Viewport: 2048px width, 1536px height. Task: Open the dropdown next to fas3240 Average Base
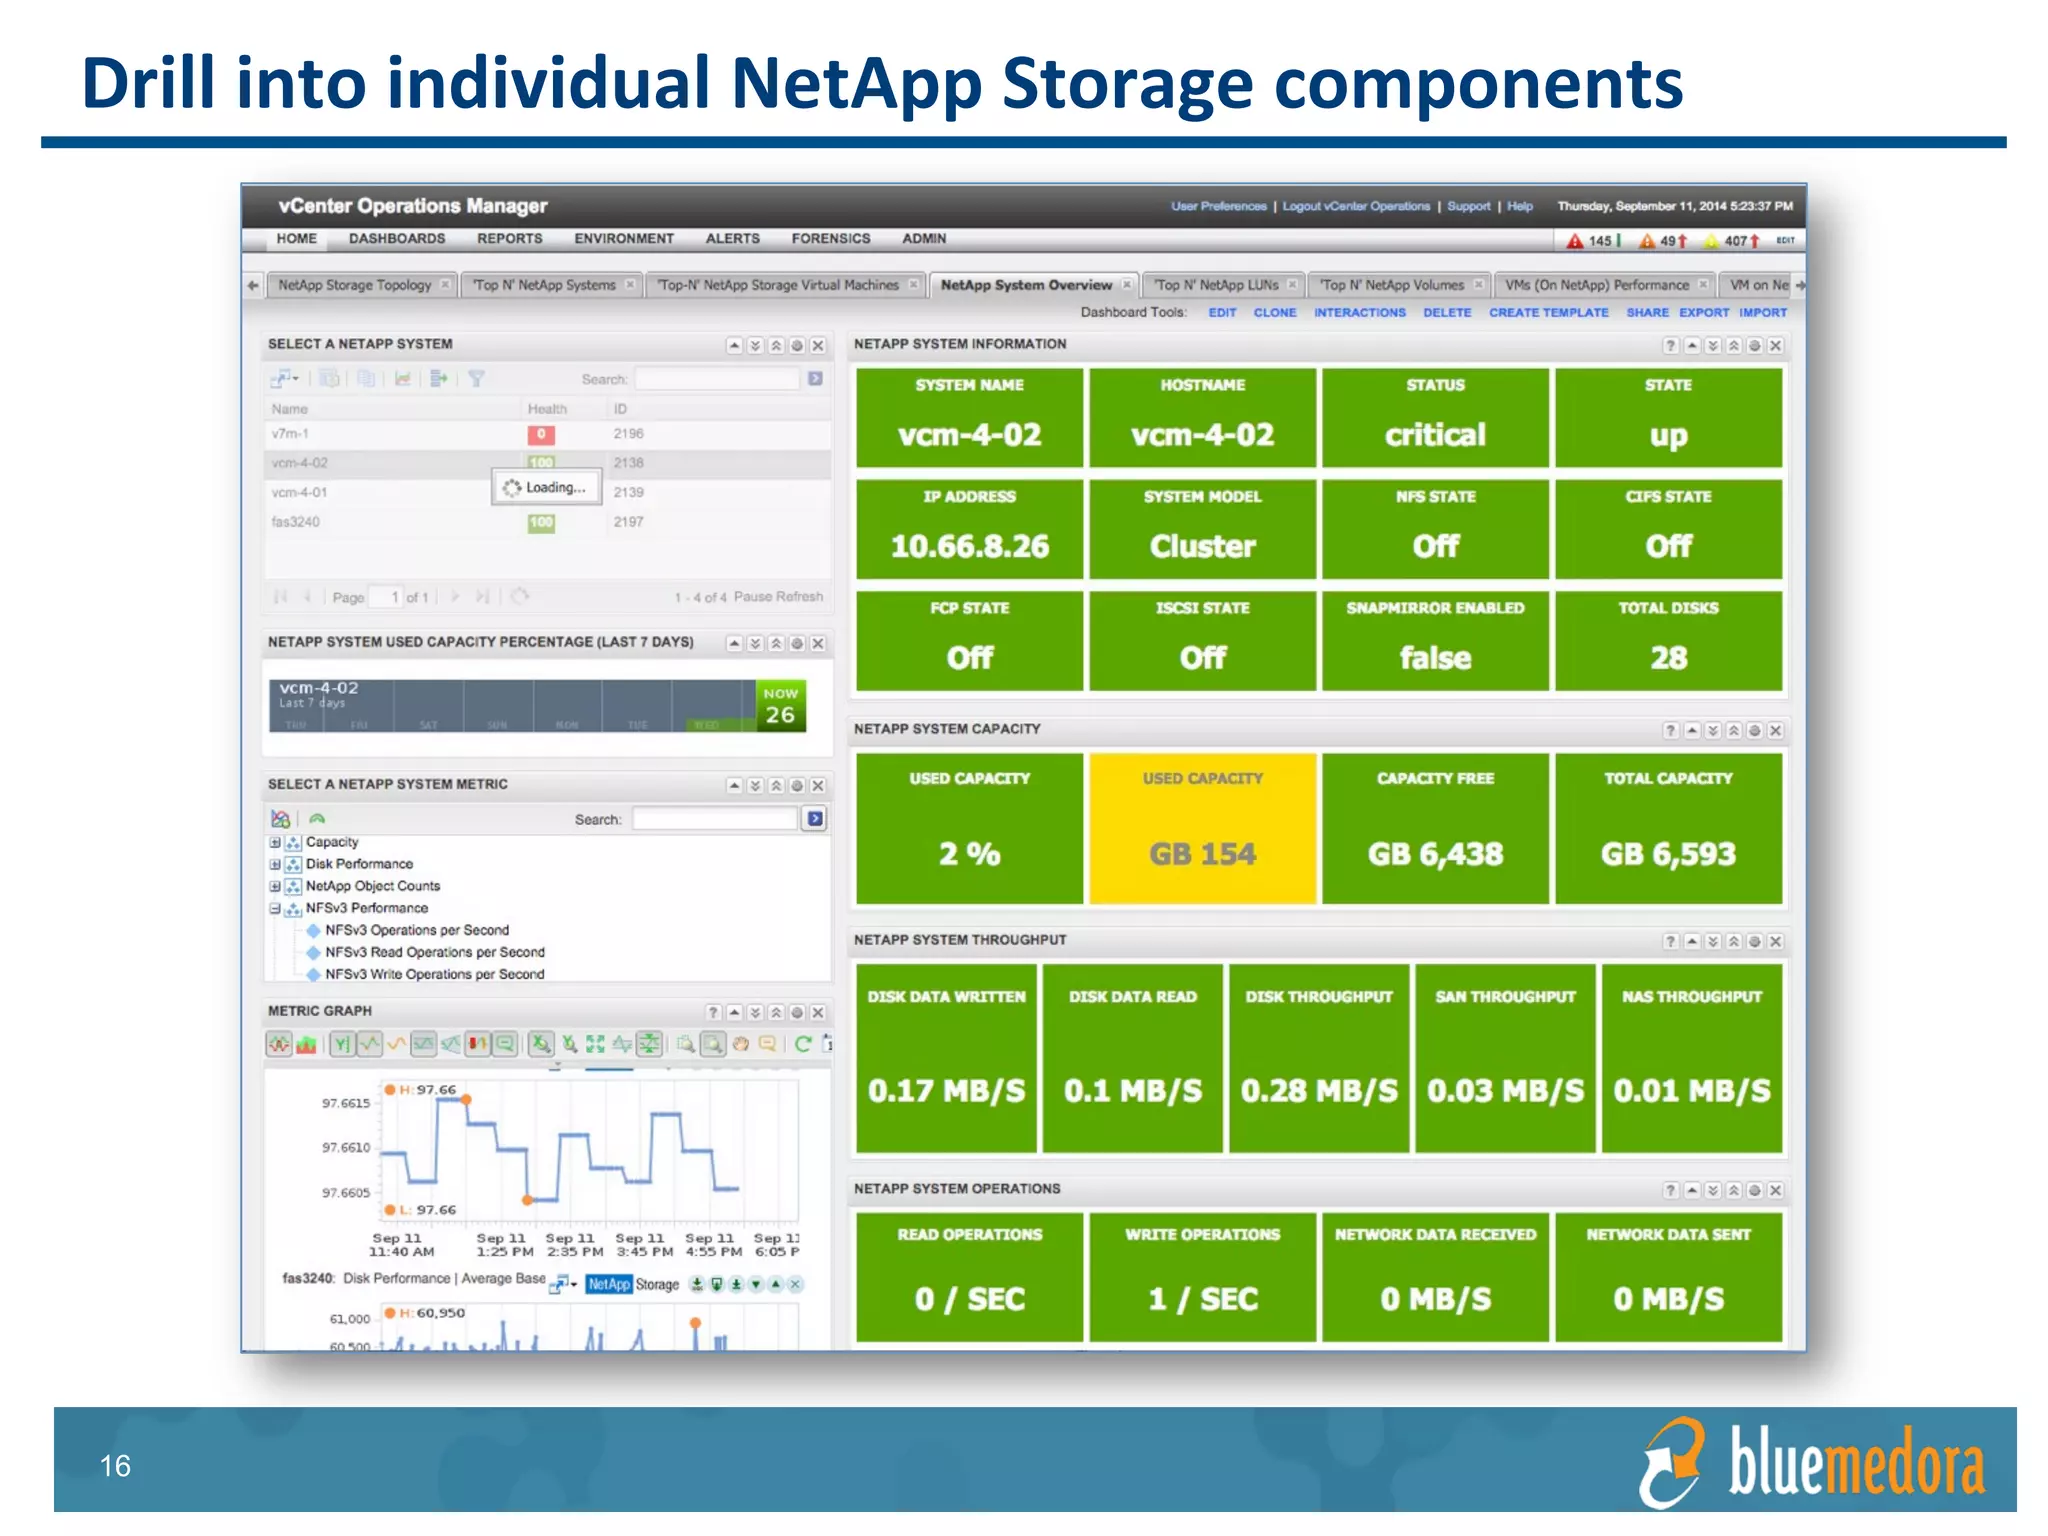[x=564, y=1284]
